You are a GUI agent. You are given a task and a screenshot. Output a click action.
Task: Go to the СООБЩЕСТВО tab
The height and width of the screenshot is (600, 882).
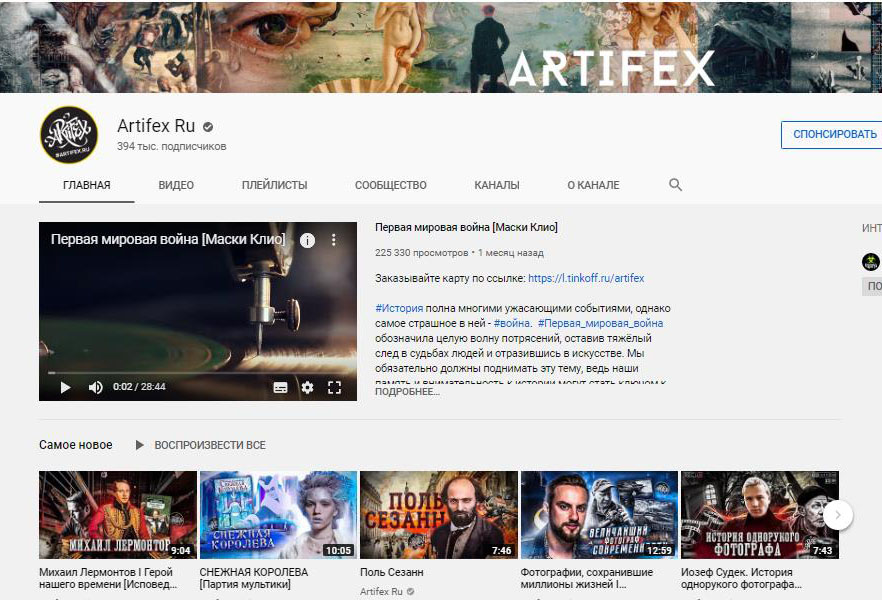coord(390,185)
